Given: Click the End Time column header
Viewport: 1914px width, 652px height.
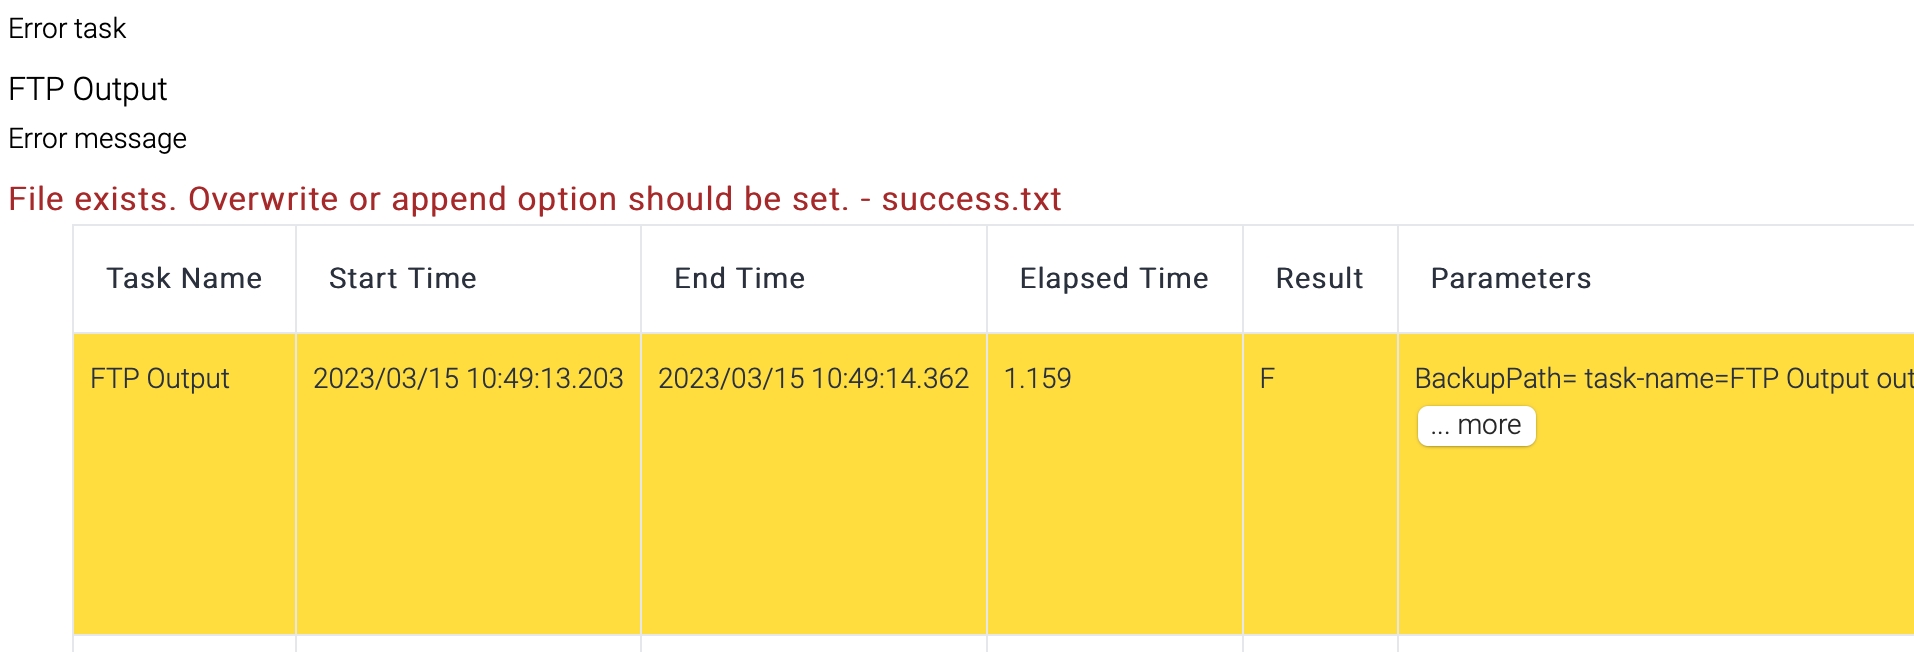Looking at the screenshot, I should coord(739,278).
